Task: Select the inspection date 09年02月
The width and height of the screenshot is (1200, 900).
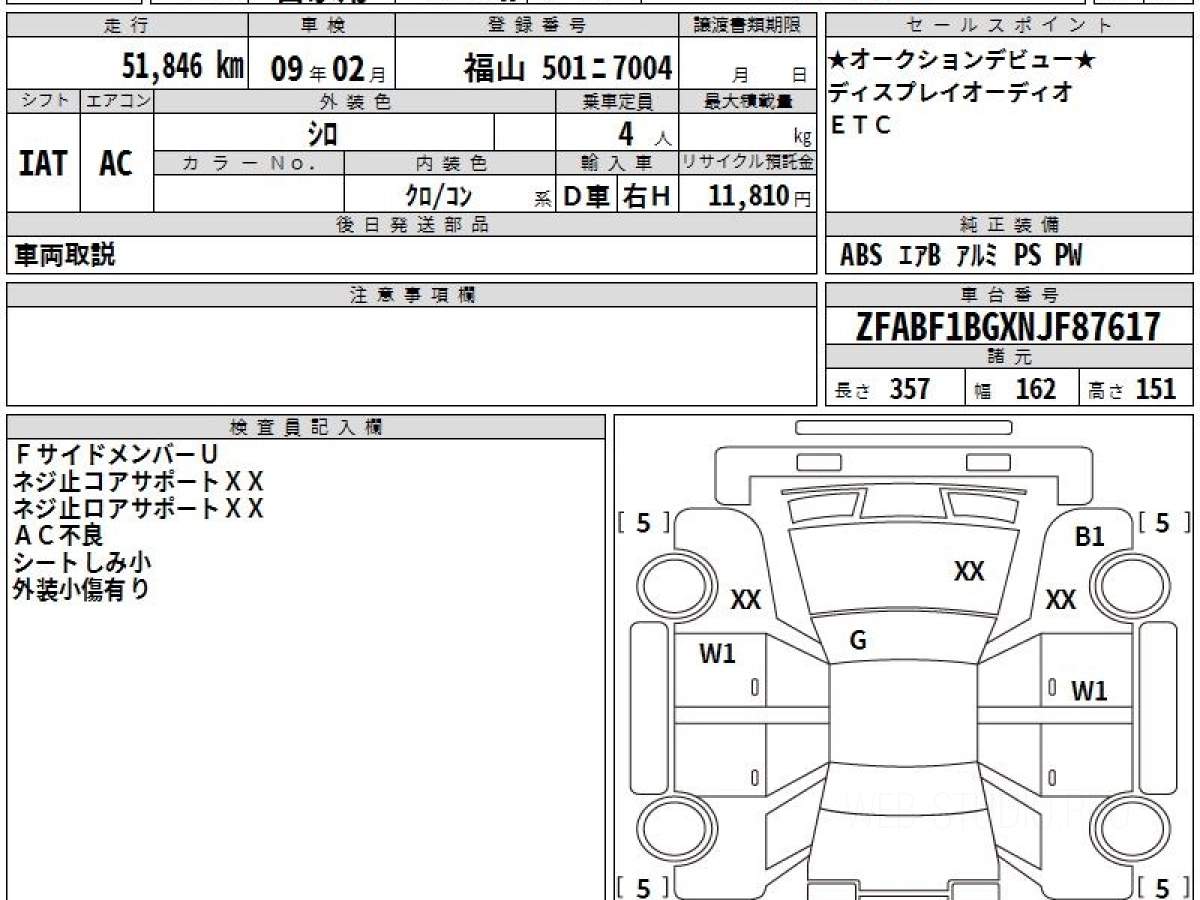Action: pyautogui.click(x=321, y=68)
